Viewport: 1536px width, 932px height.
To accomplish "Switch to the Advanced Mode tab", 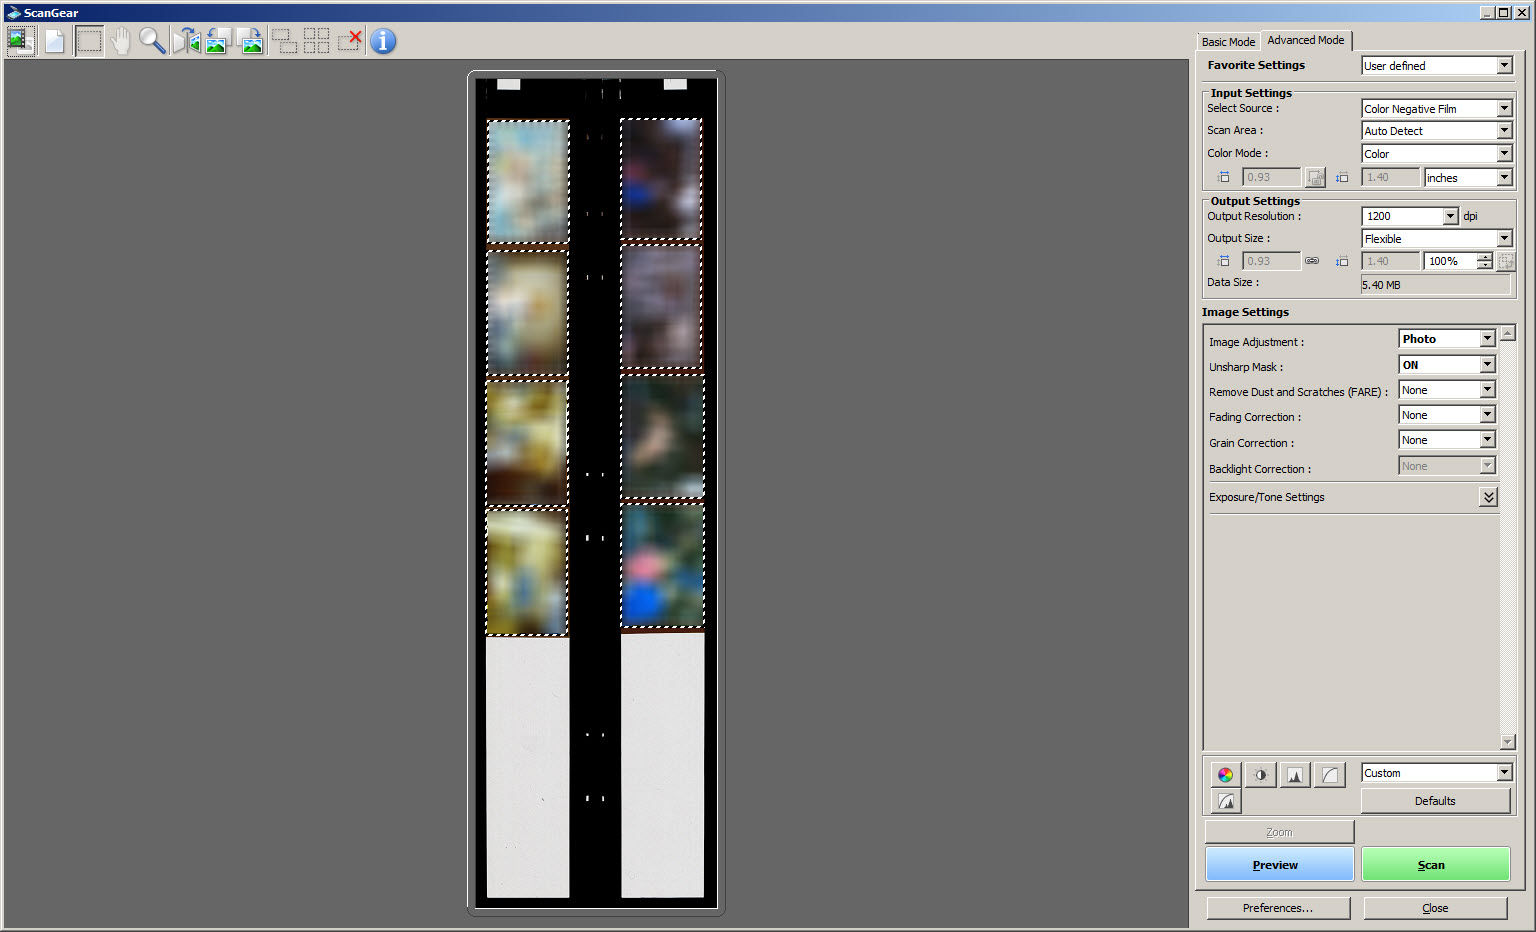I will [x=1306, y=40].
